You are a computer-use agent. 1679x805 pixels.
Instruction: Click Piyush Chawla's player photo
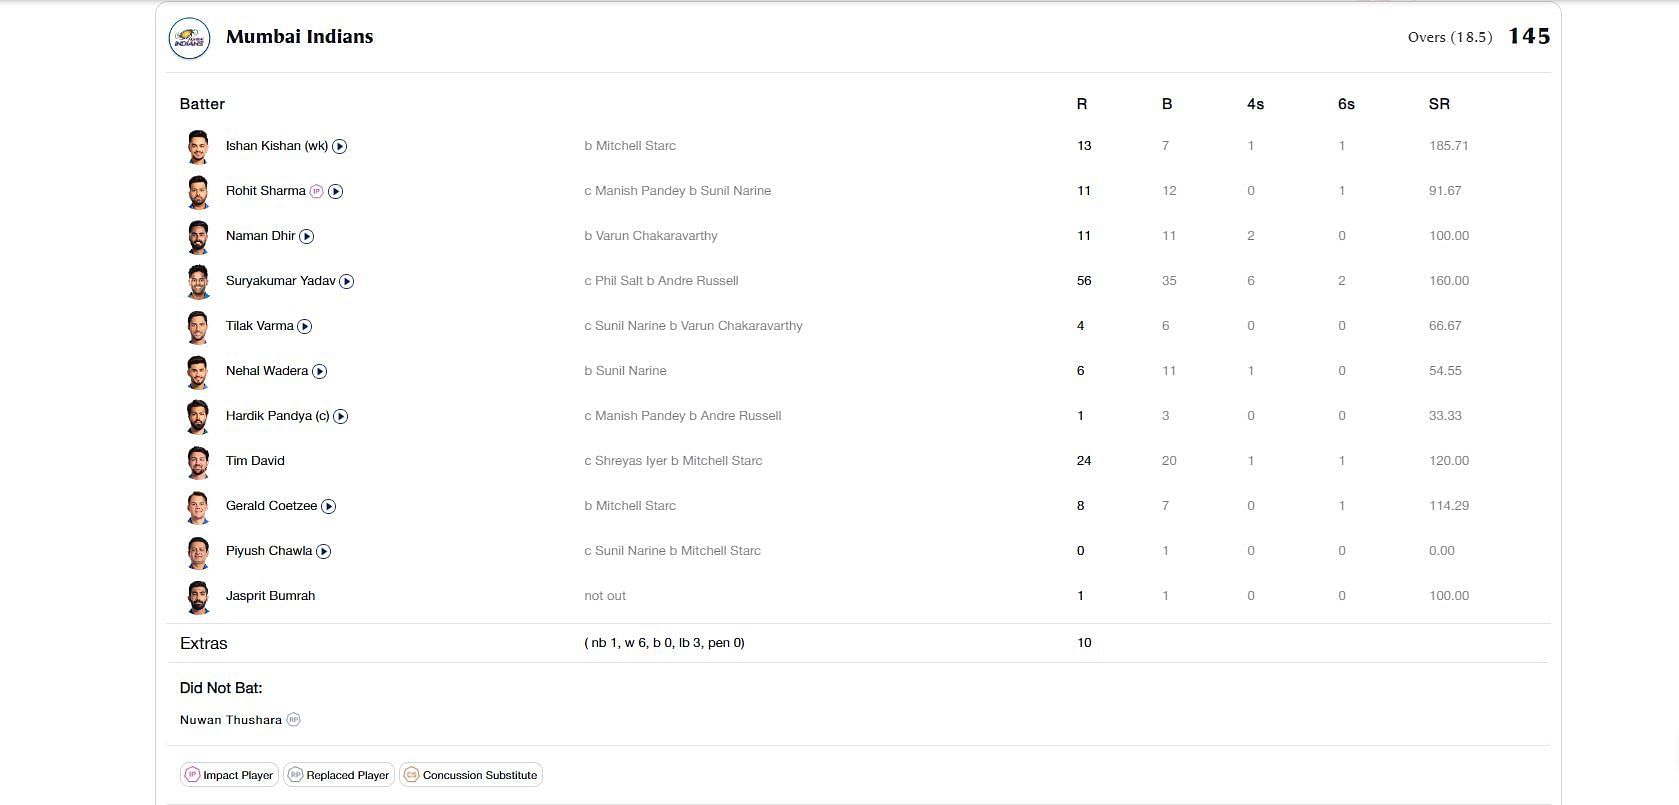click(198, 552)
